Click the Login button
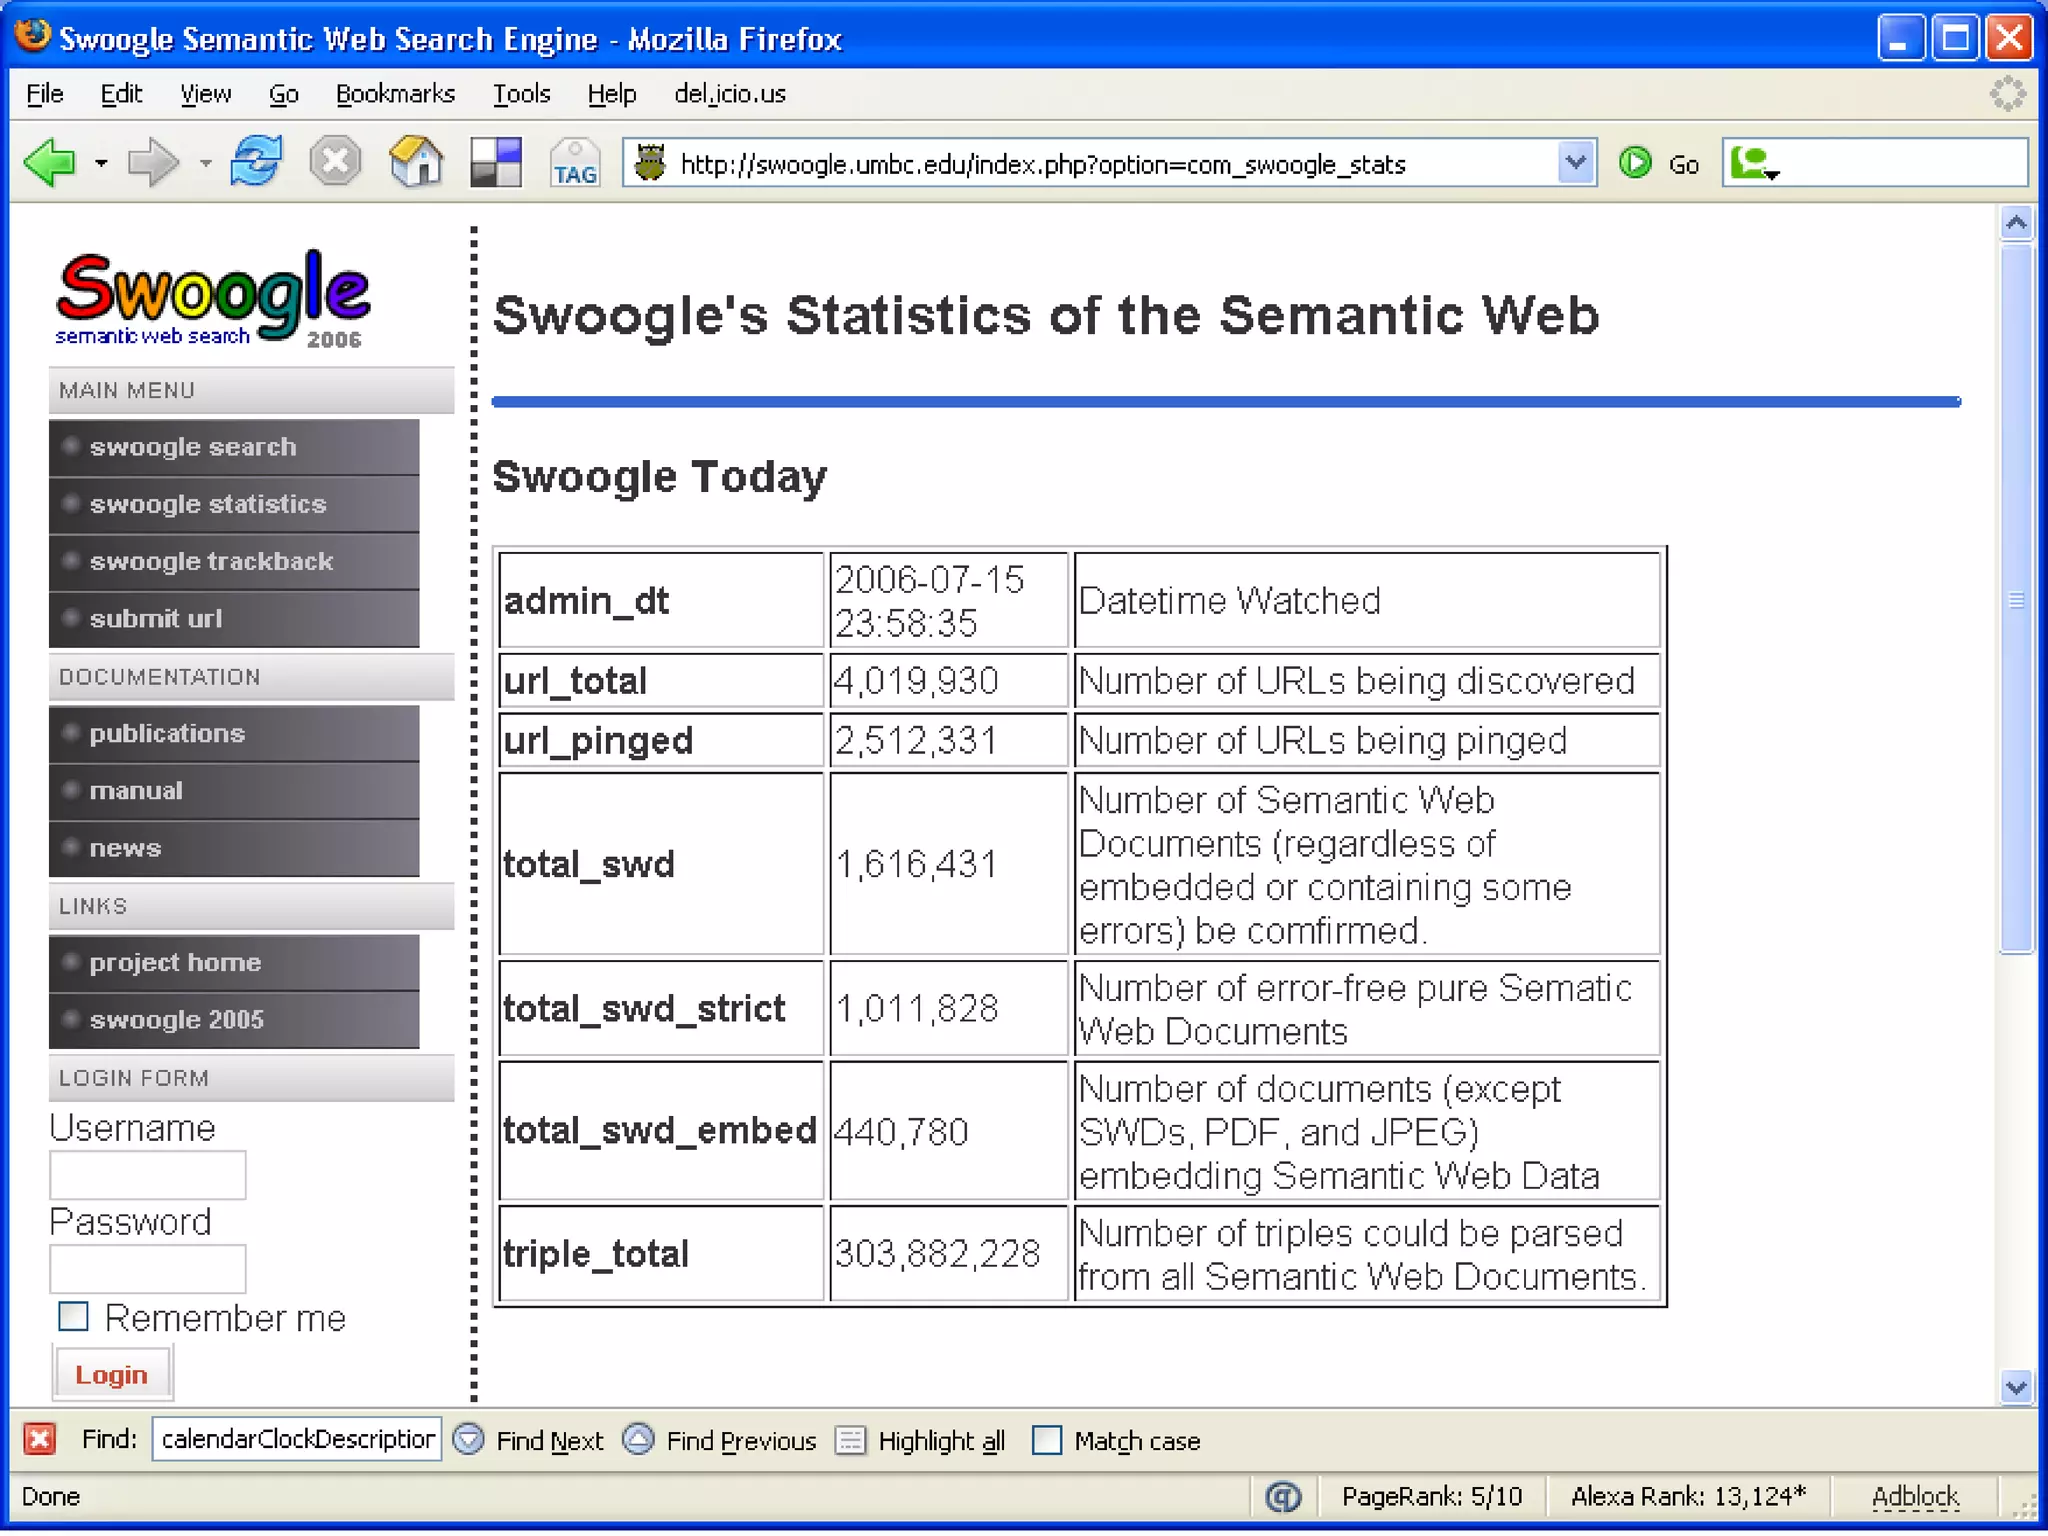 (x=112, y=1375)
